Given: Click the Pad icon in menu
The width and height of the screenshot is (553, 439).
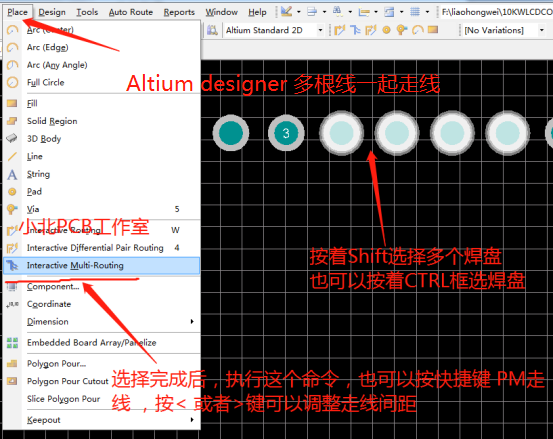Looking at the screenshot, I should click(x=12, y=191).
